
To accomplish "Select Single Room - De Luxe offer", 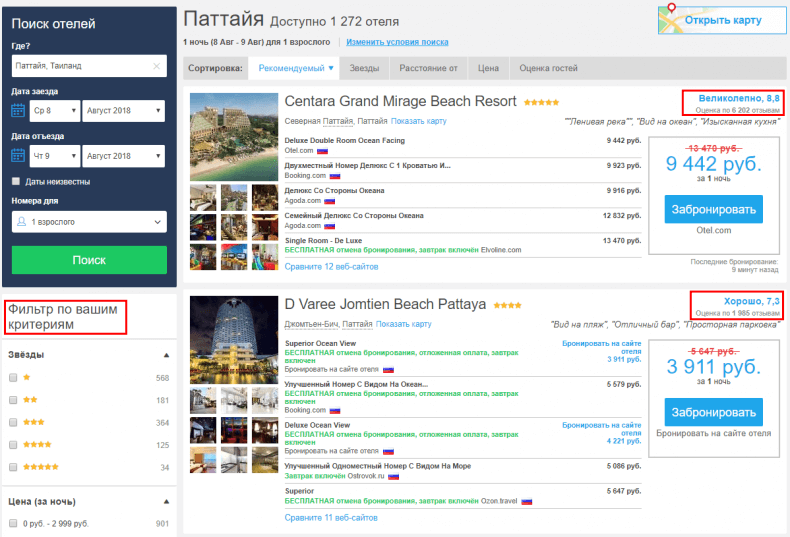I will coord(323,241).
